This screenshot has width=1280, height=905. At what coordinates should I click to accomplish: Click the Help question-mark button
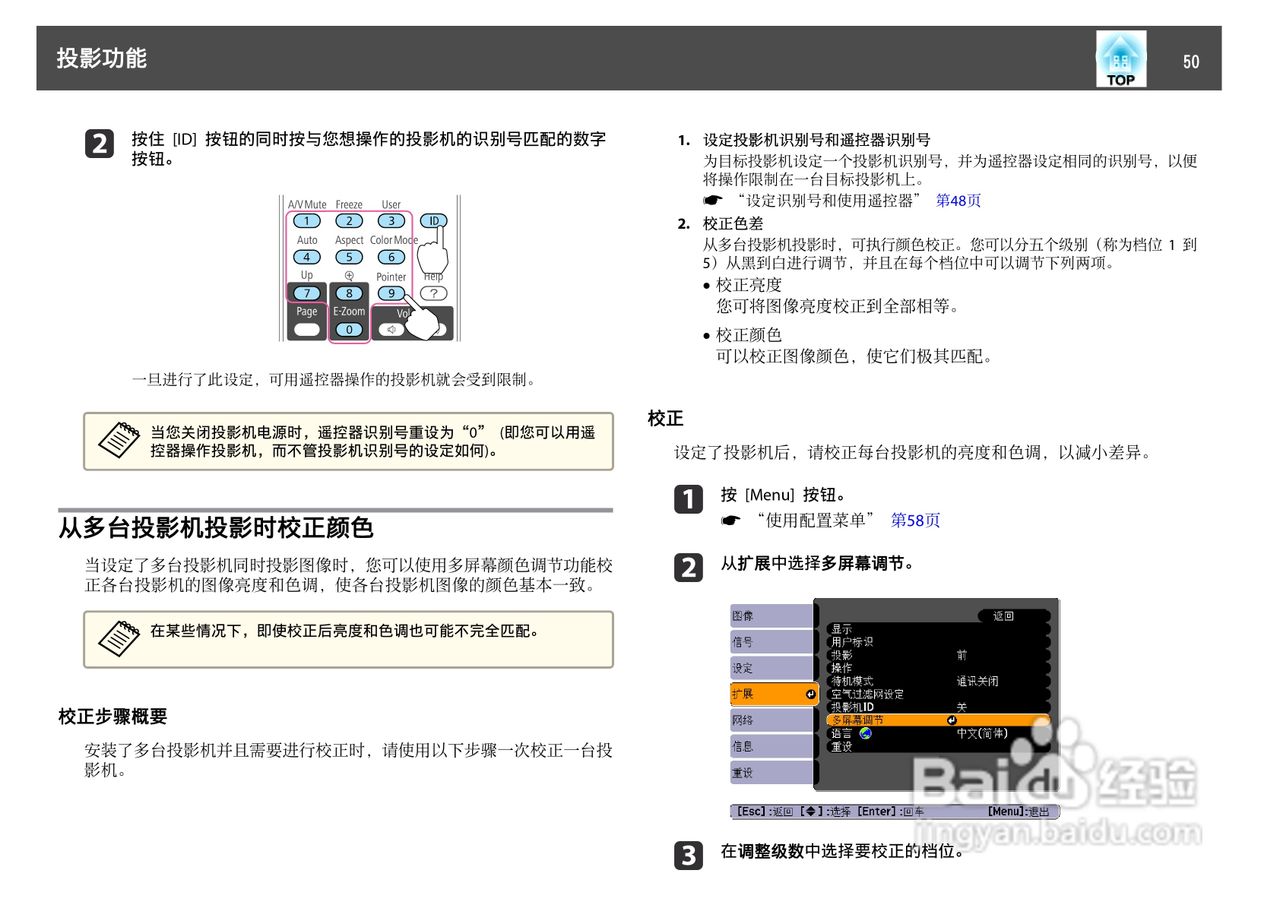[435, 292]
